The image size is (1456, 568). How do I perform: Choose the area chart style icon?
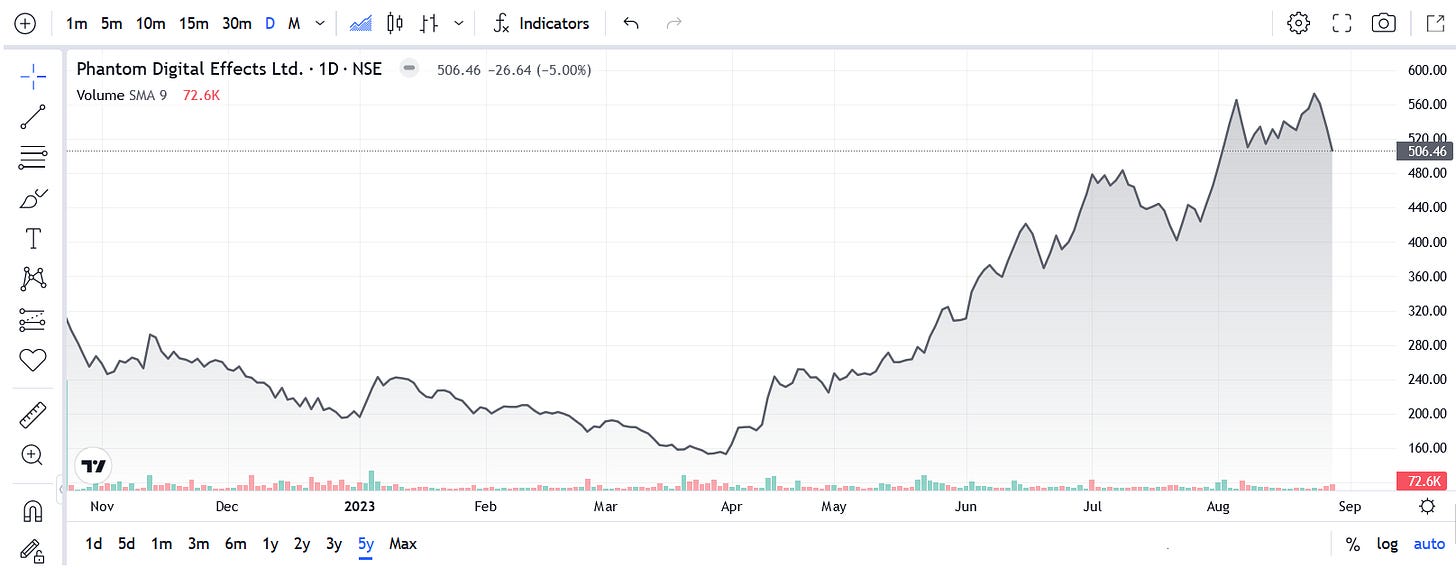click(361, 23)
